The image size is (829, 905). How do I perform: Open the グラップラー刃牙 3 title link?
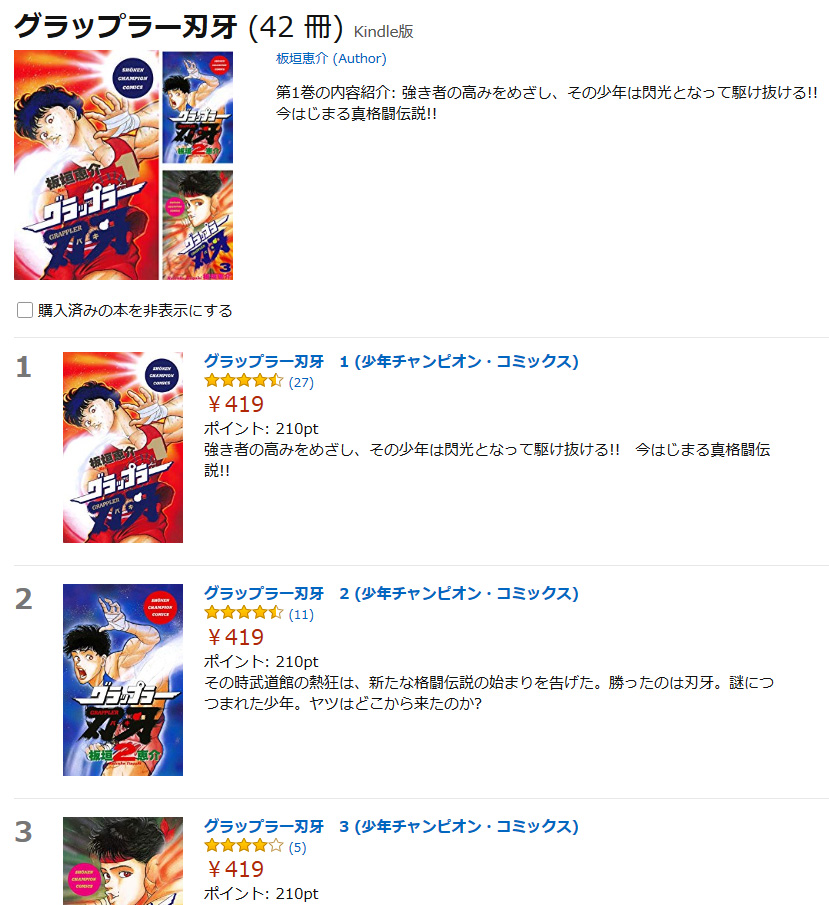[391, 827]
